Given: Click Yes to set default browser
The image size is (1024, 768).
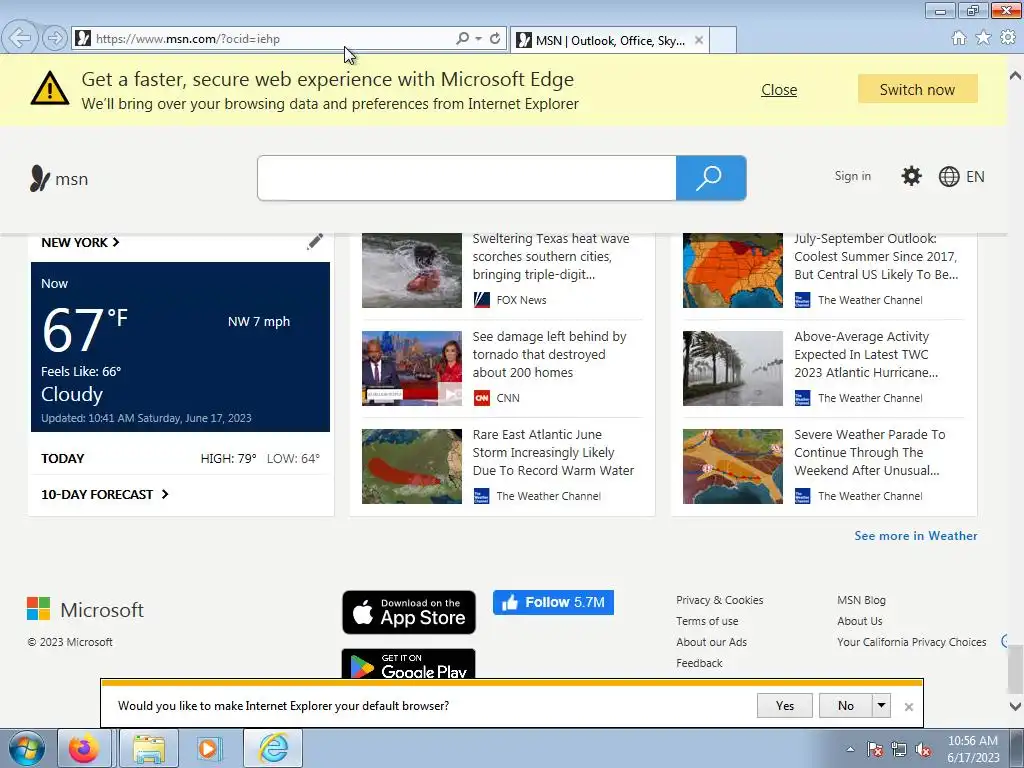Looking at the screenshot, I should [785, 705].
